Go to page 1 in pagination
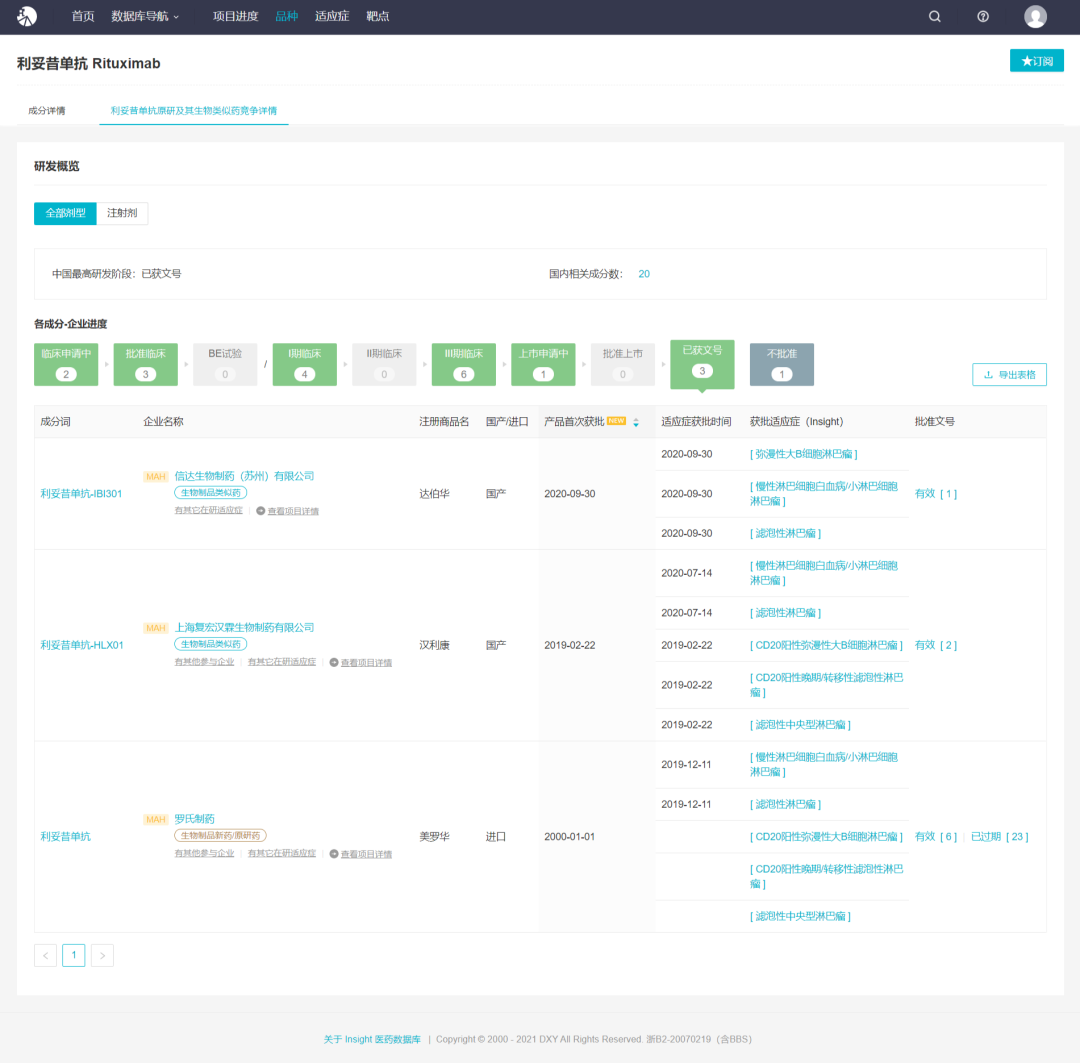 tap(74, 956)
